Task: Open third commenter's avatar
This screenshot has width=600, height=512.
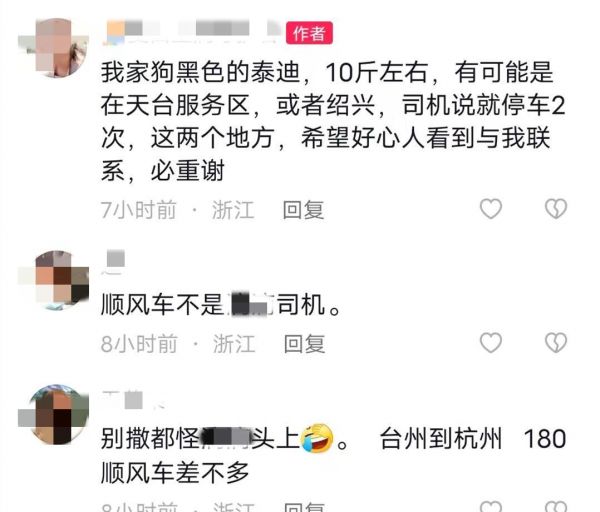Action: click(x=54, y=414)
